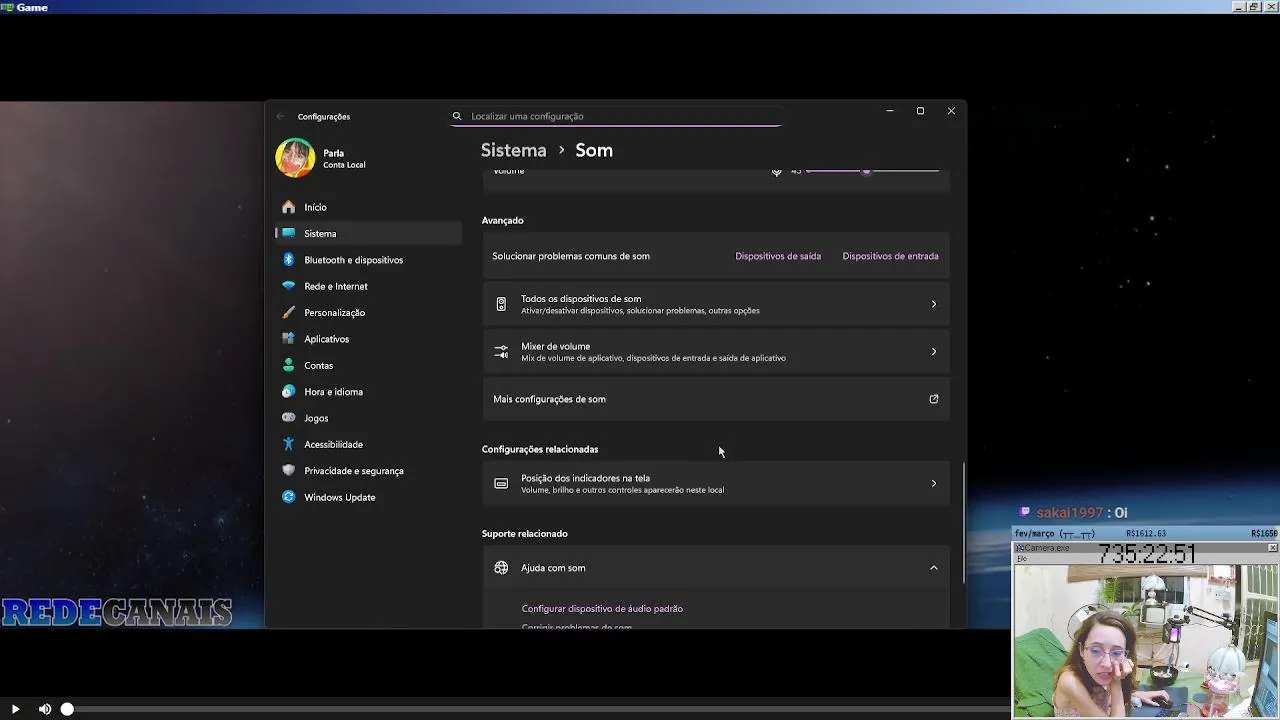Screen dimensions: 1280x720
Task: Click the Configurações relacionadas heading
Action: pos(540,449)
